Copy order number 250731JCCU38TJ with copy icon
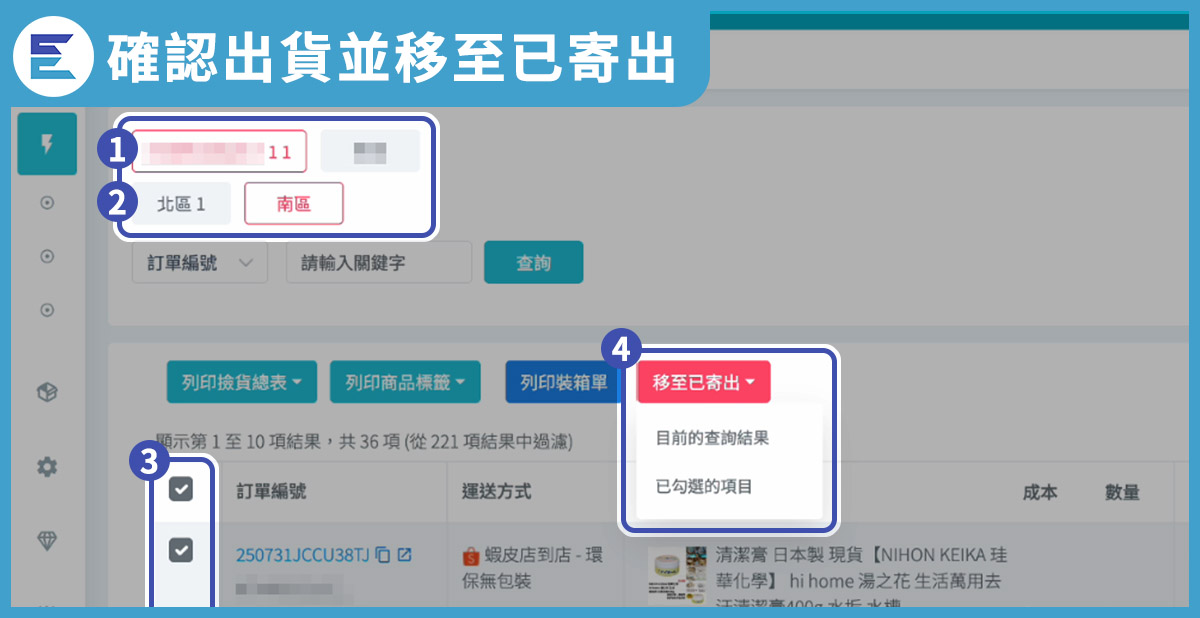 [383, 555]
